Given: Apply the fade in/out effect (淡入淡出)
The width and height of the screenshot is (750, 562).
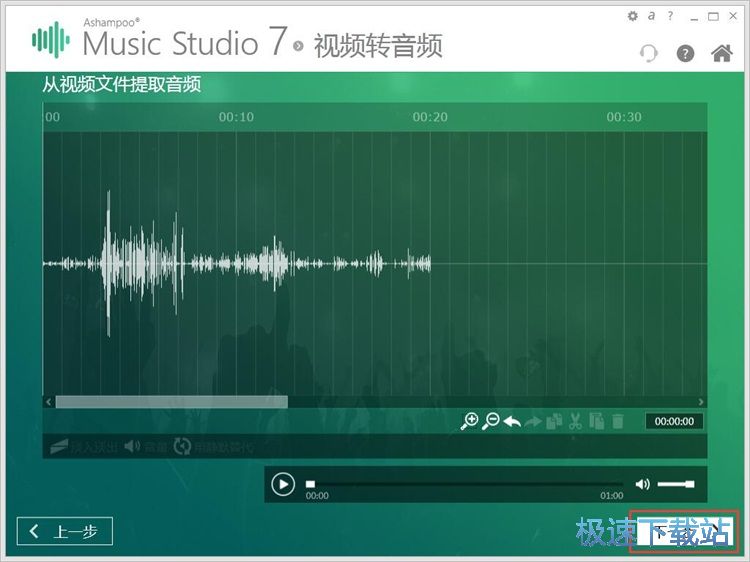Looking at the screenshot, I should click(x=83, y=447).
